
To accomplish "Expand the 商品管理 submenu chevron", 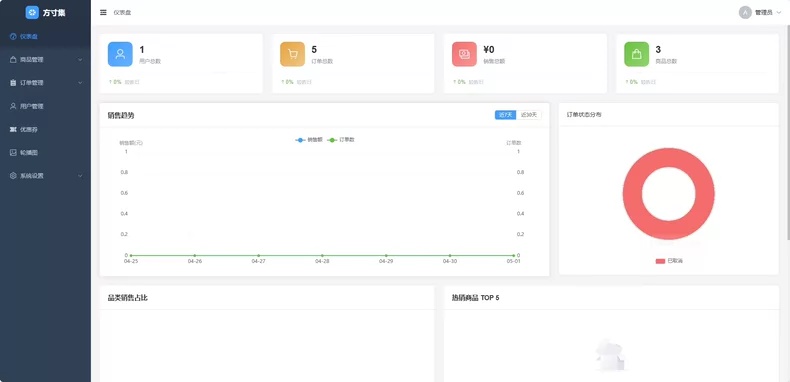I will (x=80, y=59).
